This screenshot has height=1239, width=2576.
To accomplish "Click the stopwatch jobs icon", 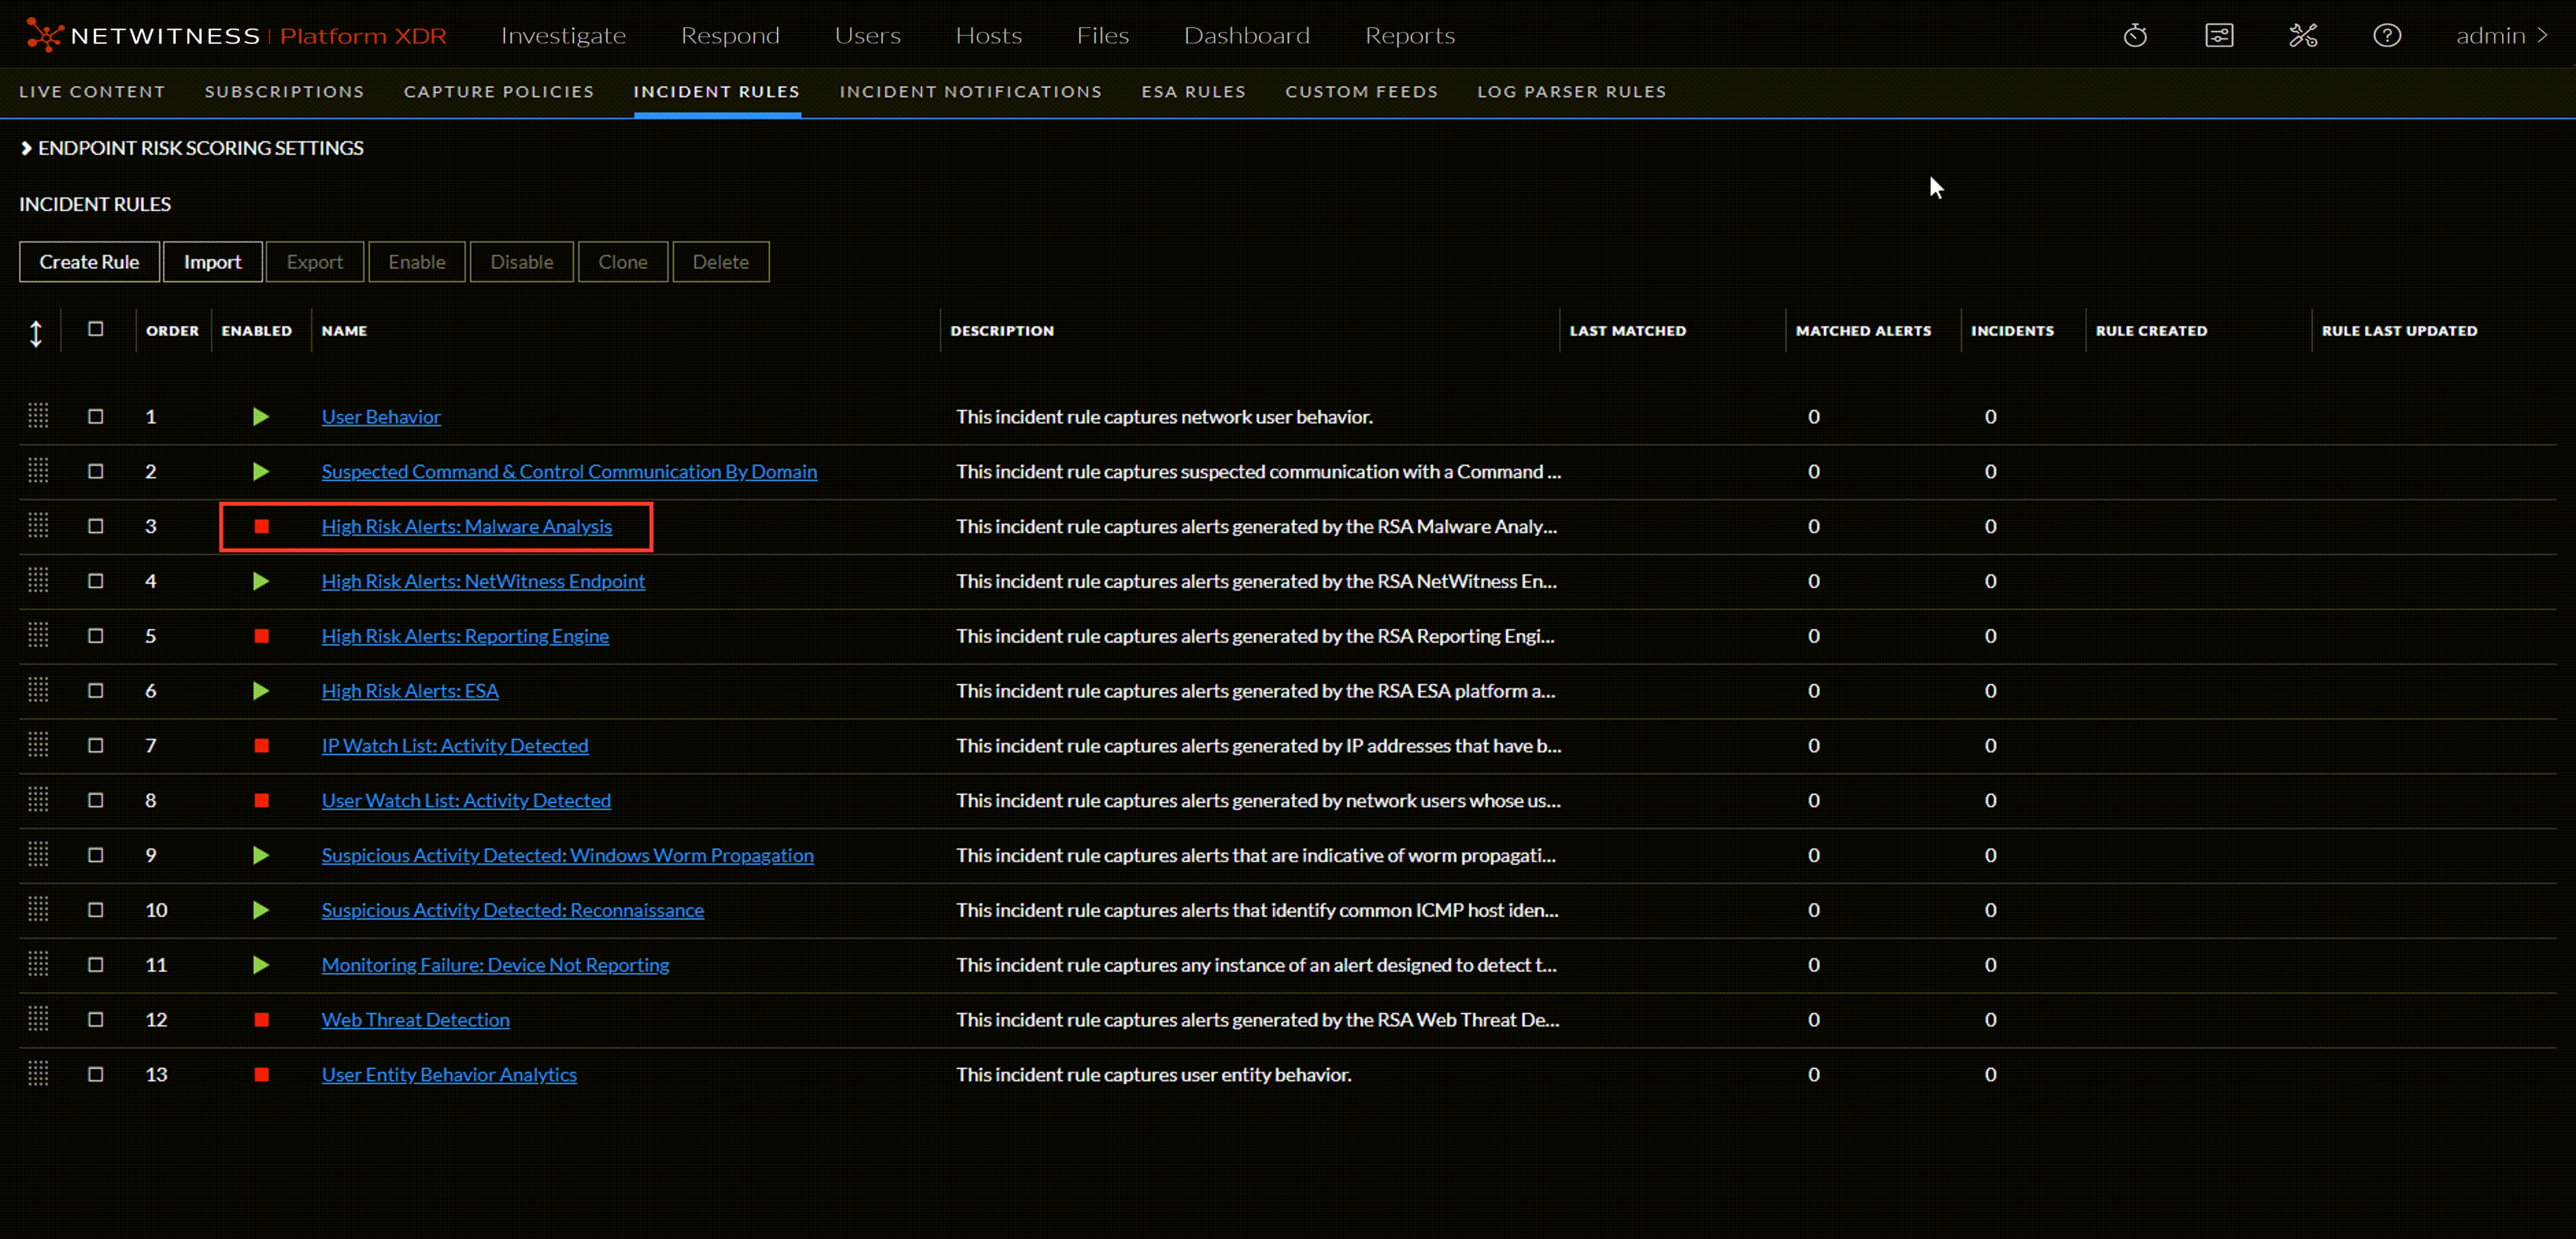I will click(2136, 35).
